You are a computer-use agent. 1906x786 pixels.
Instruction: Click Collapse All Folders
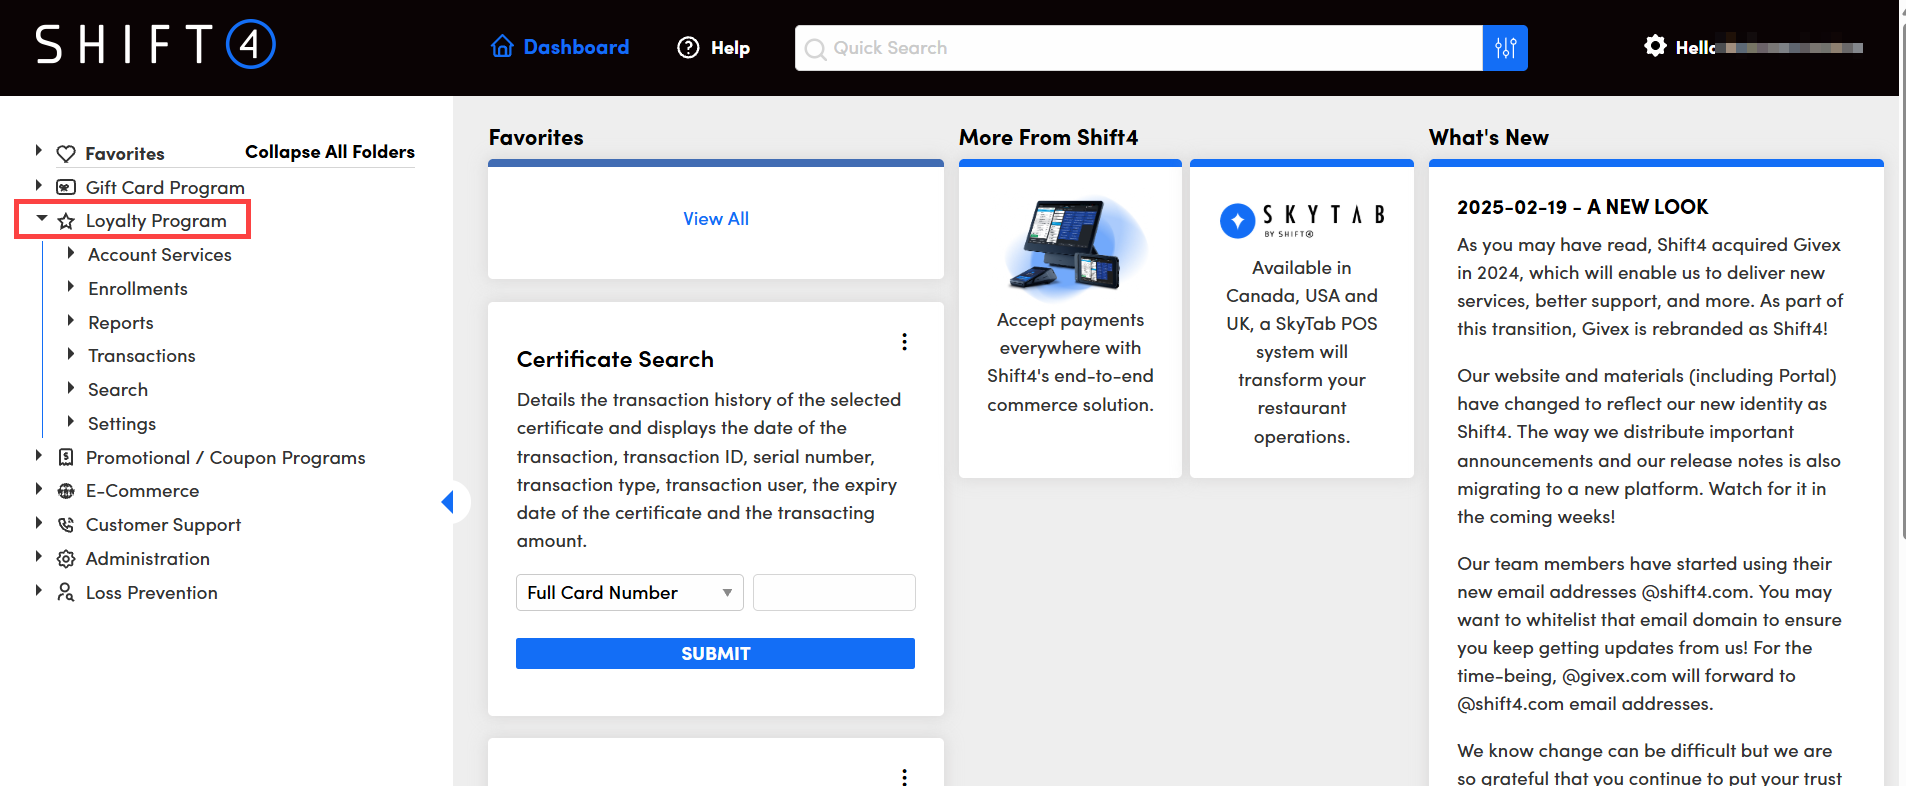point(329,152)
